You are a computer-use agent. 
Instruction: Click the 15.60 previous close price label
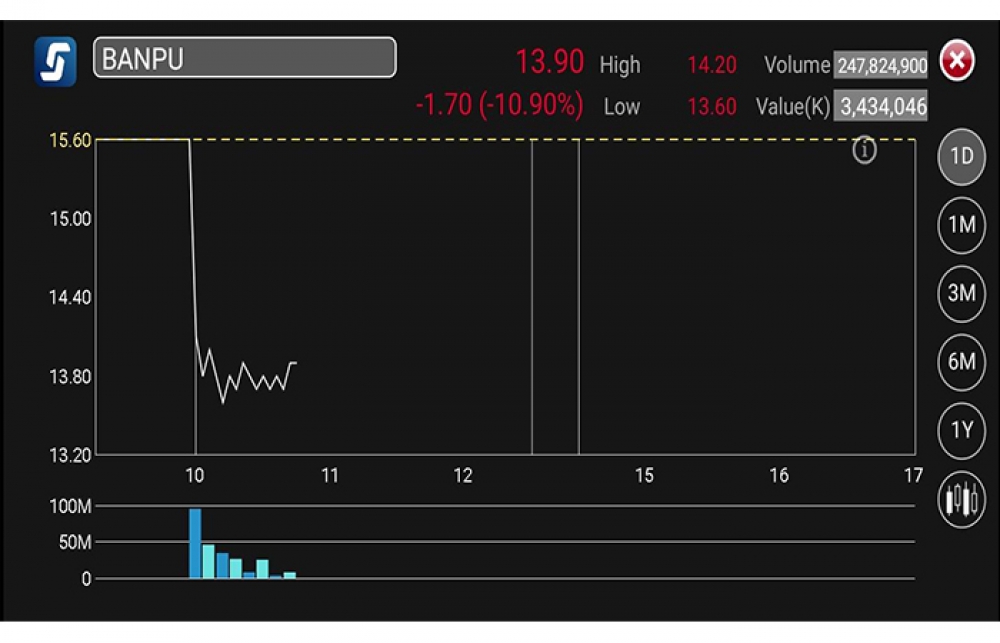[70, 140]
